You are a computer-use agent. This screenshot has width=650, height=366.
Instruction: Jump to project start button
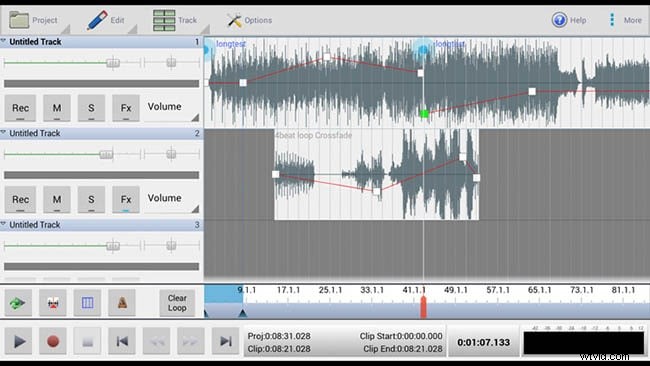(122, 341)
